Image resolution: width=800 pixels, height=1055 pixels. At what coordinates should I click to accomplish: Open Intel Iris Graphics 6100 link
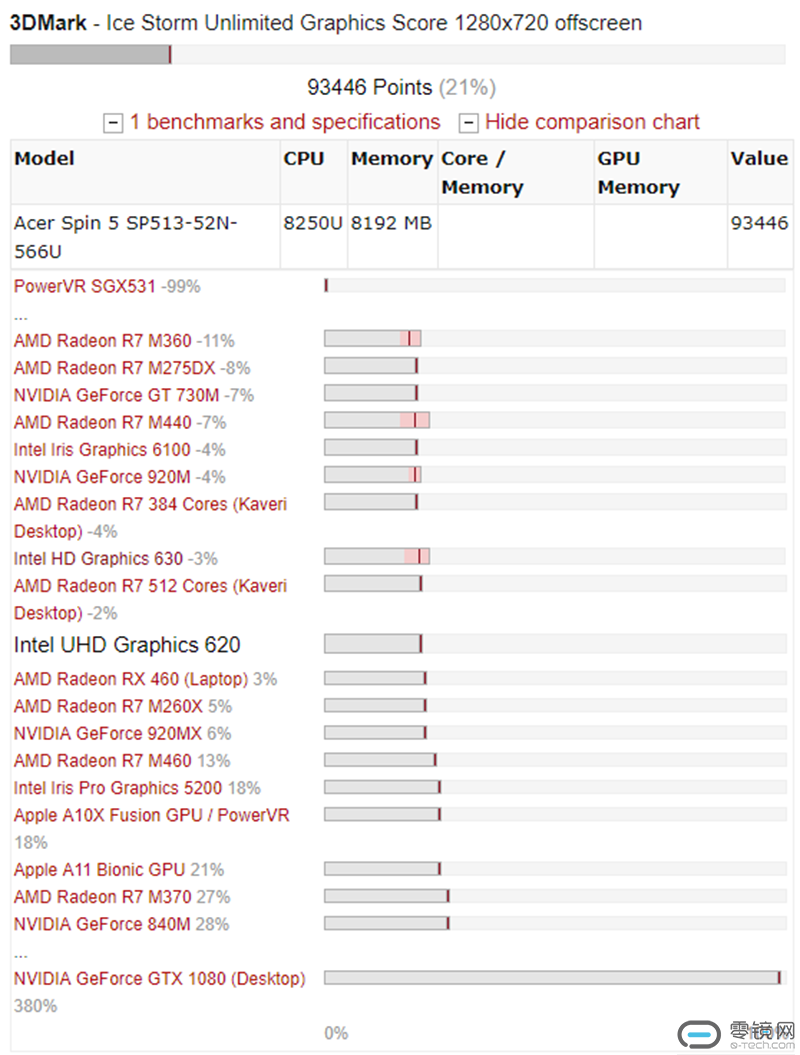102,449
